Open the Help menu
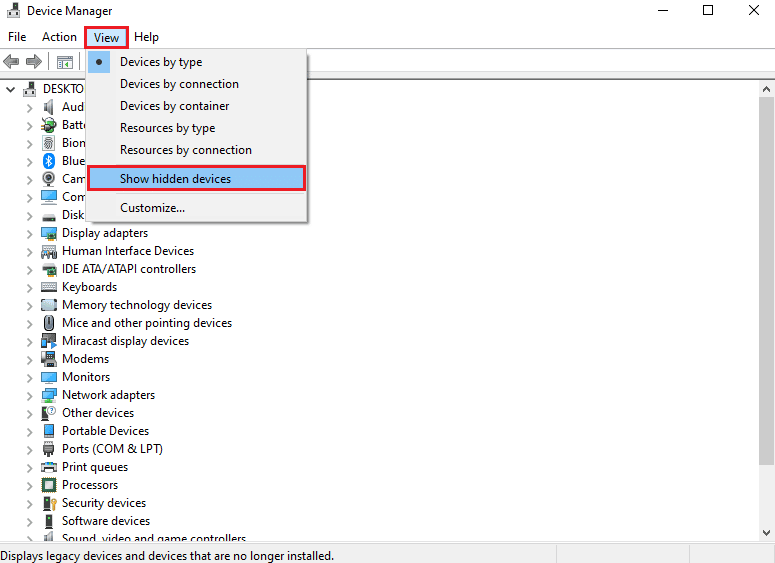This screenshot has width=775, height=563. 146,37
